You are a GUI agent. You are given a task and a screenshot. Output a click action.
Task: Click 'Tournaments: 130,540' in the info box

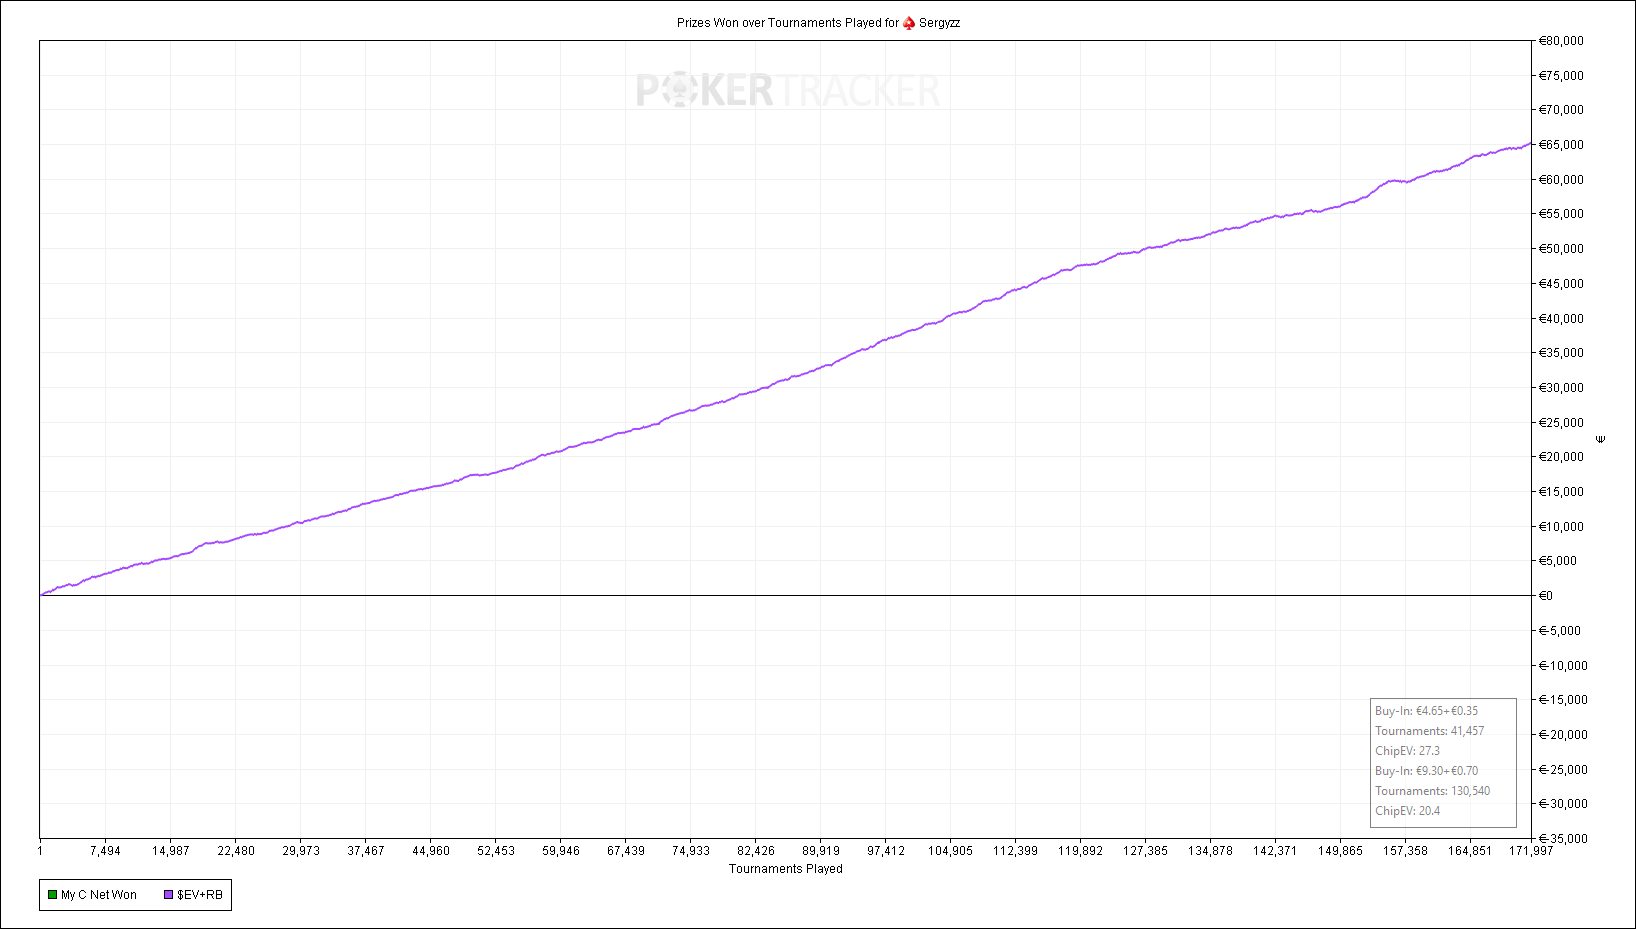1432,791
